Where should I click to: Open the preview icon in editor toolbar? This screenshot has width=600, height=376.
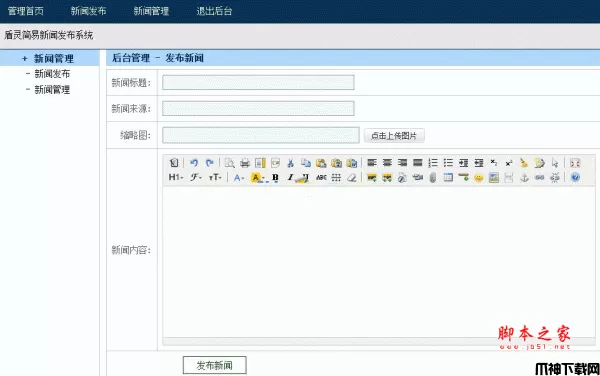230,163
